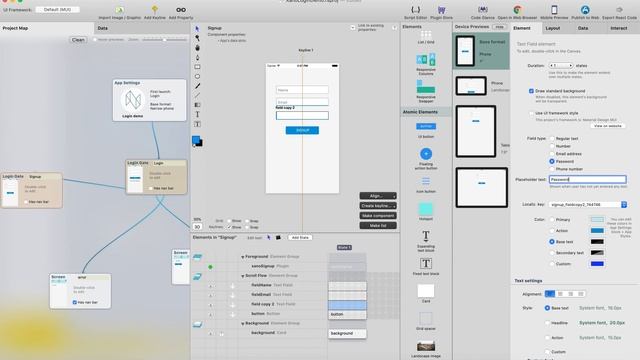The image size is (640, 360).
Task: Select the hand pan tool
Action: [x=197, y=48]
